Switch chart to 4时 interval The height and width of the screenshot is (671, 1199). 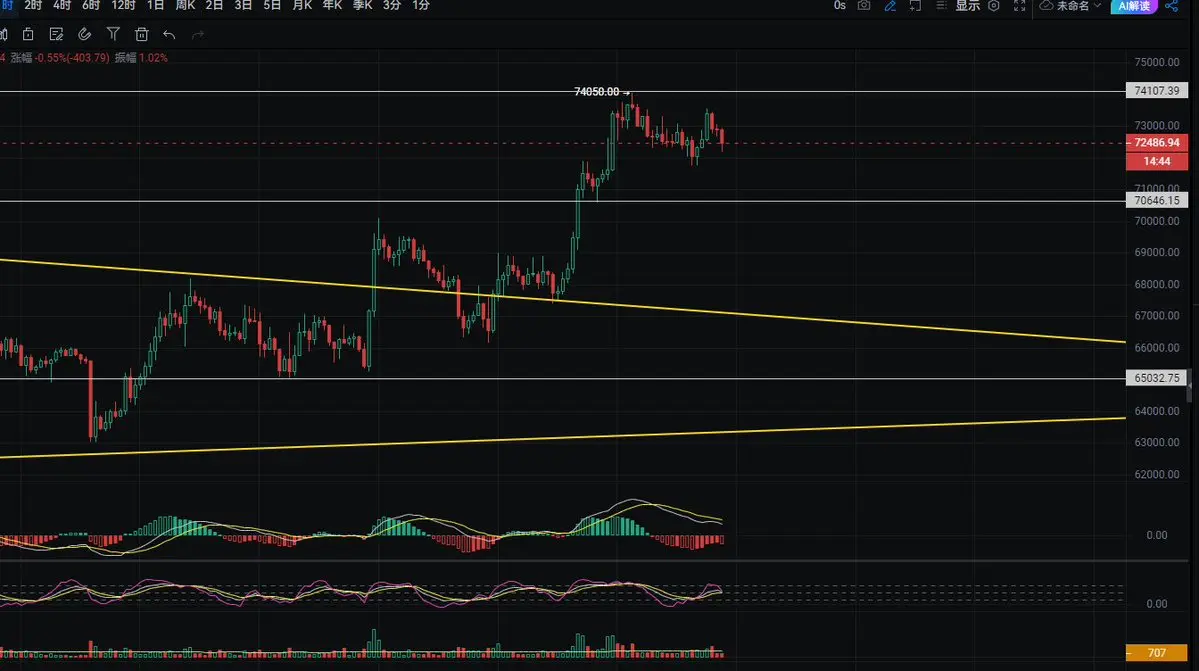click(62, 5)
